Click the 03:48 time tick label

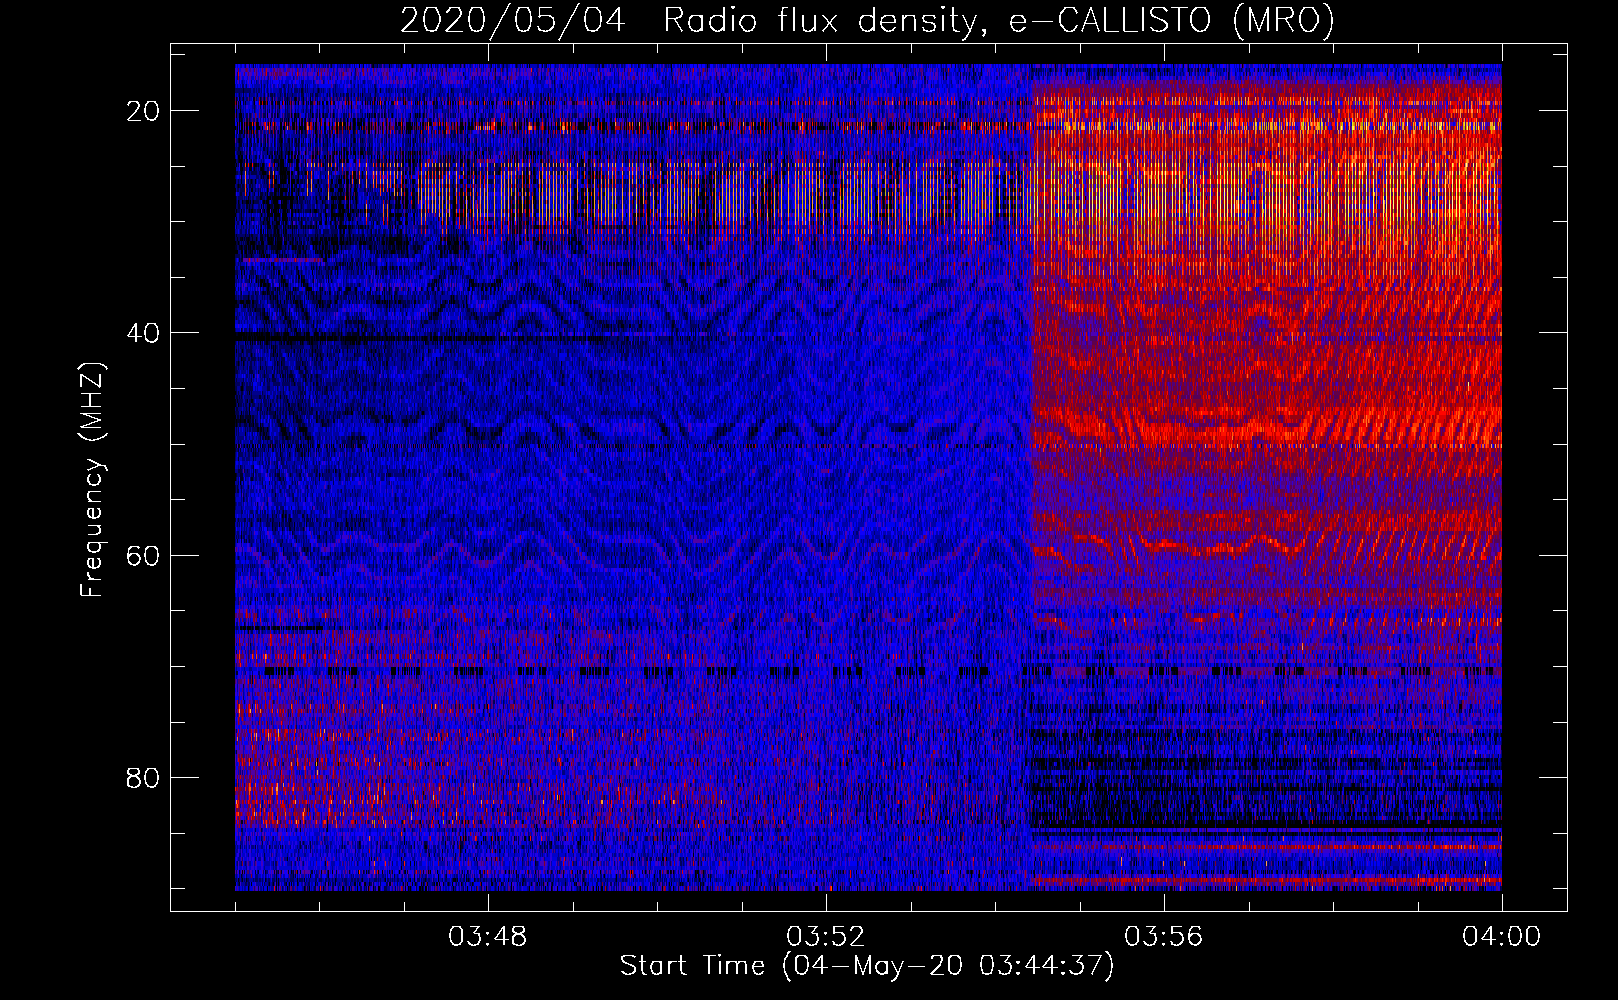[488, 937]
